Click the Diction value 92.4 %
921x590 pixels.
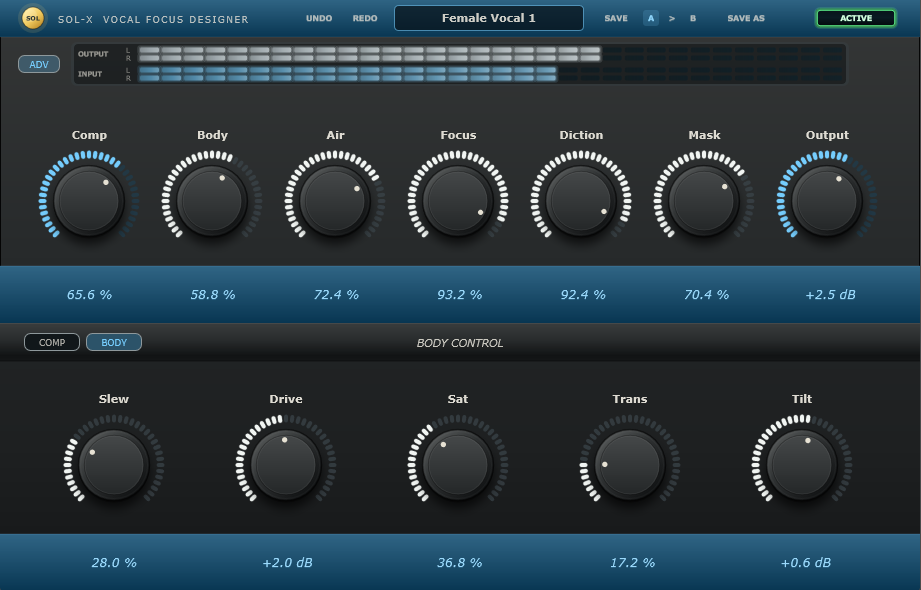(583, 294)
